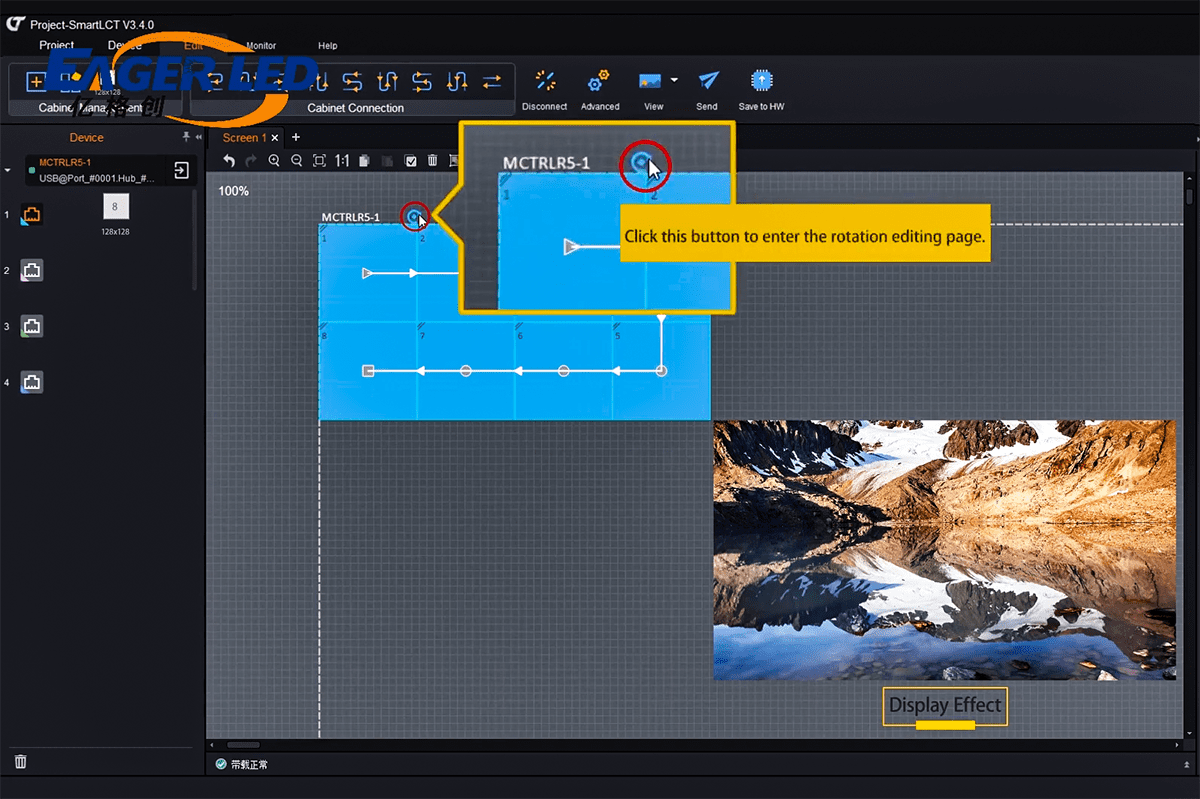Click the 8 cabinet thumbnail labeled 128x128
The height and width of the screenshot is (799, 1200).
click(115, 207)
